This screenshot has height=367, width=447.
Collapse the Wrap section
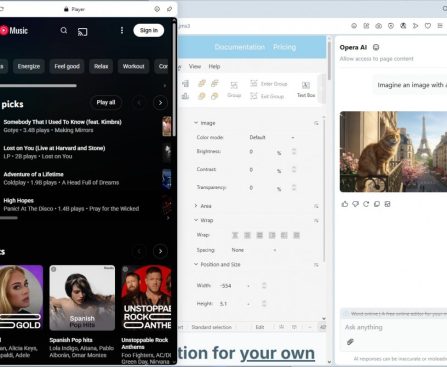196,220
